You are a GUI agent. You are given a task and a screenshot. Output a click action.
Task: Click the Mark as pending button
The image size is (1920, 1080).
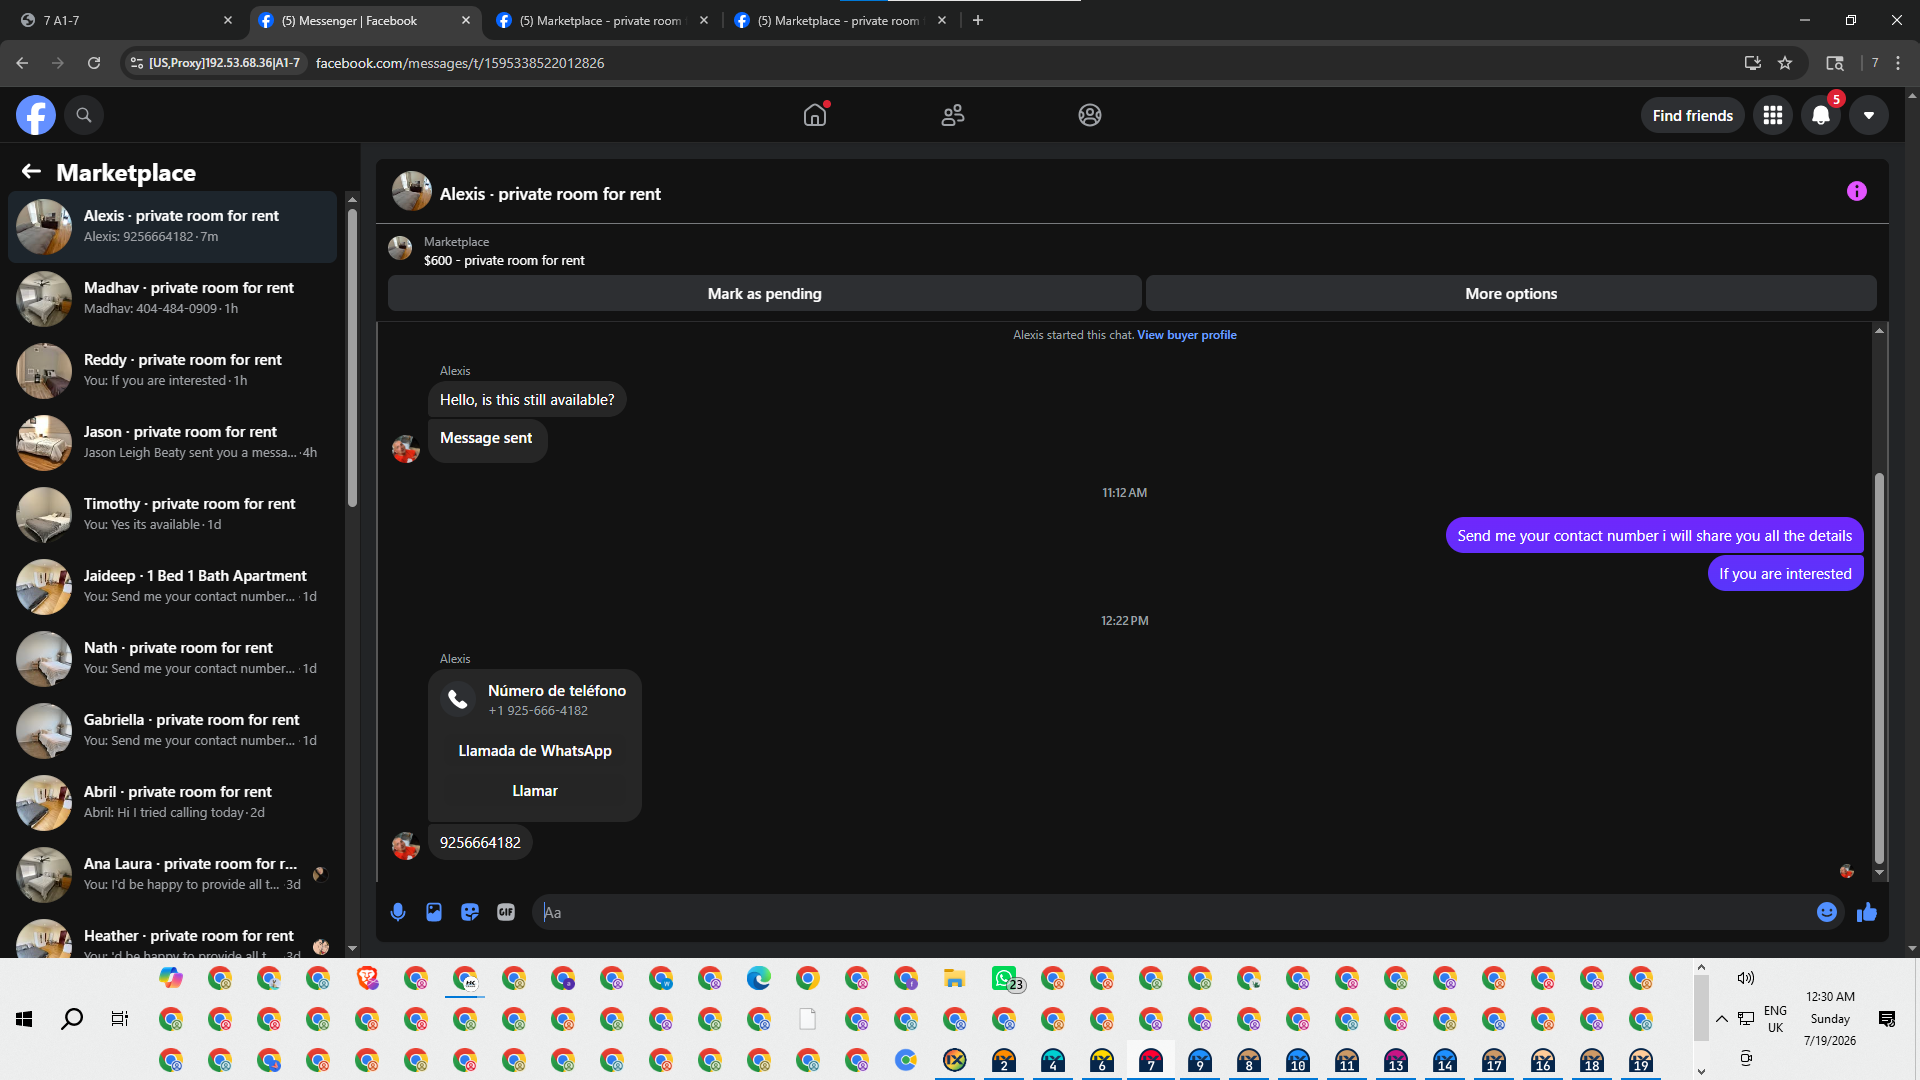pyautogui.click(x=765, y=293)
